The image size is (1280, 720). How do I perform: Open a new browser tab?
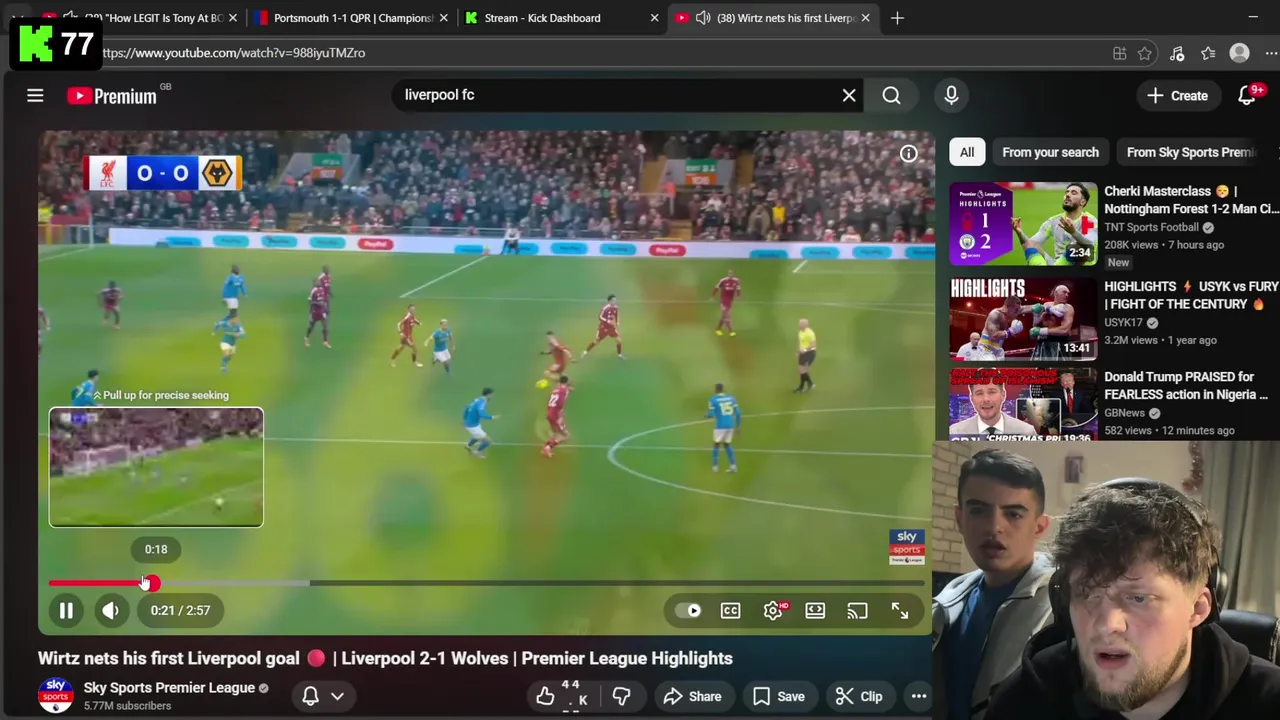897,18
